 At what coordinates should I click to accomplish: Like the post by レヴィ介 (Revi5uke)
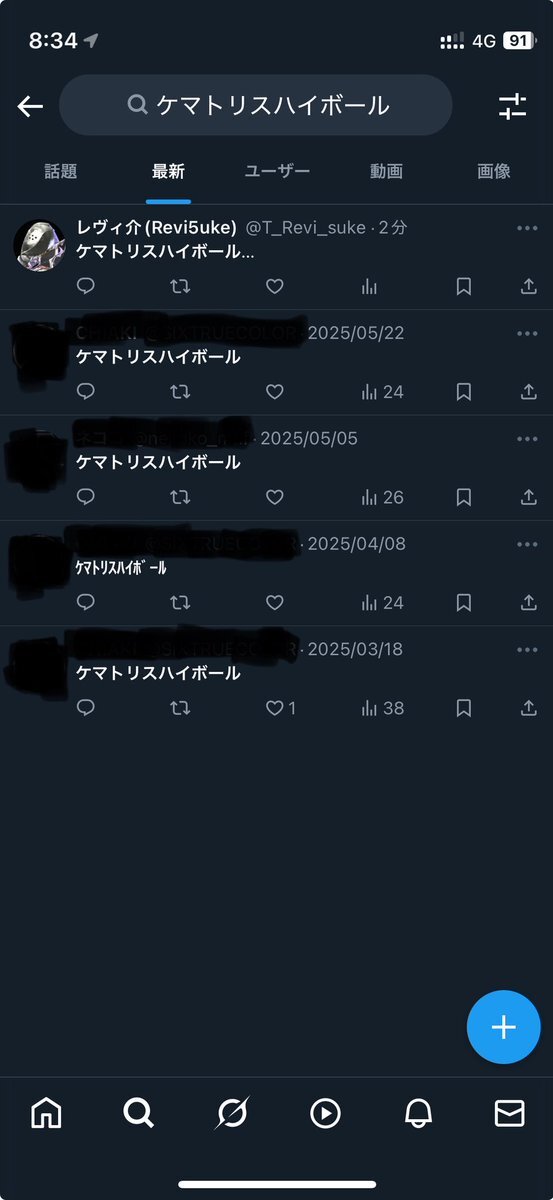(x=274, y=287)
